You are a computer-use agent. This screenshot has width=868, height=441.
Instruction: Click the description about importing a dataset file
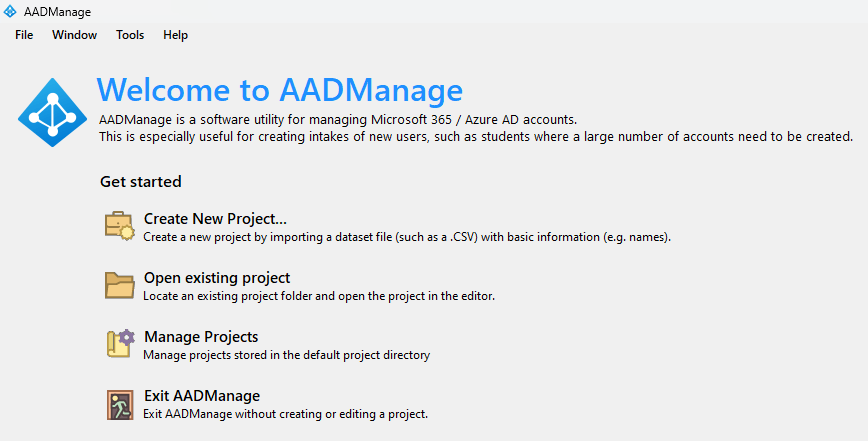[x=406, y=237]
